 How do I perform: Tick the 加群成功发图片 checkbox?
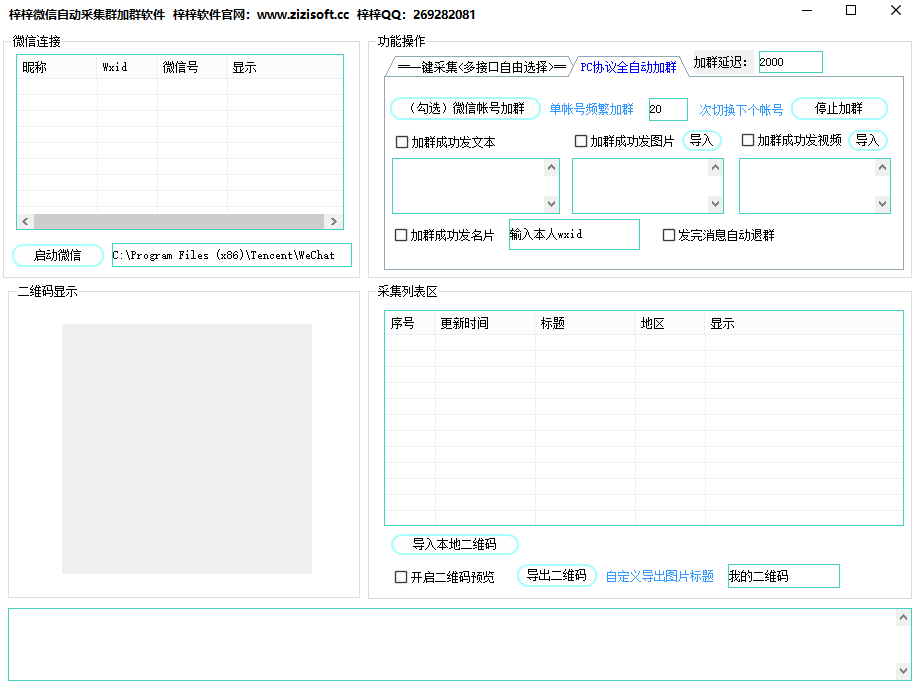pyautogui.click(x=581, y=141)
